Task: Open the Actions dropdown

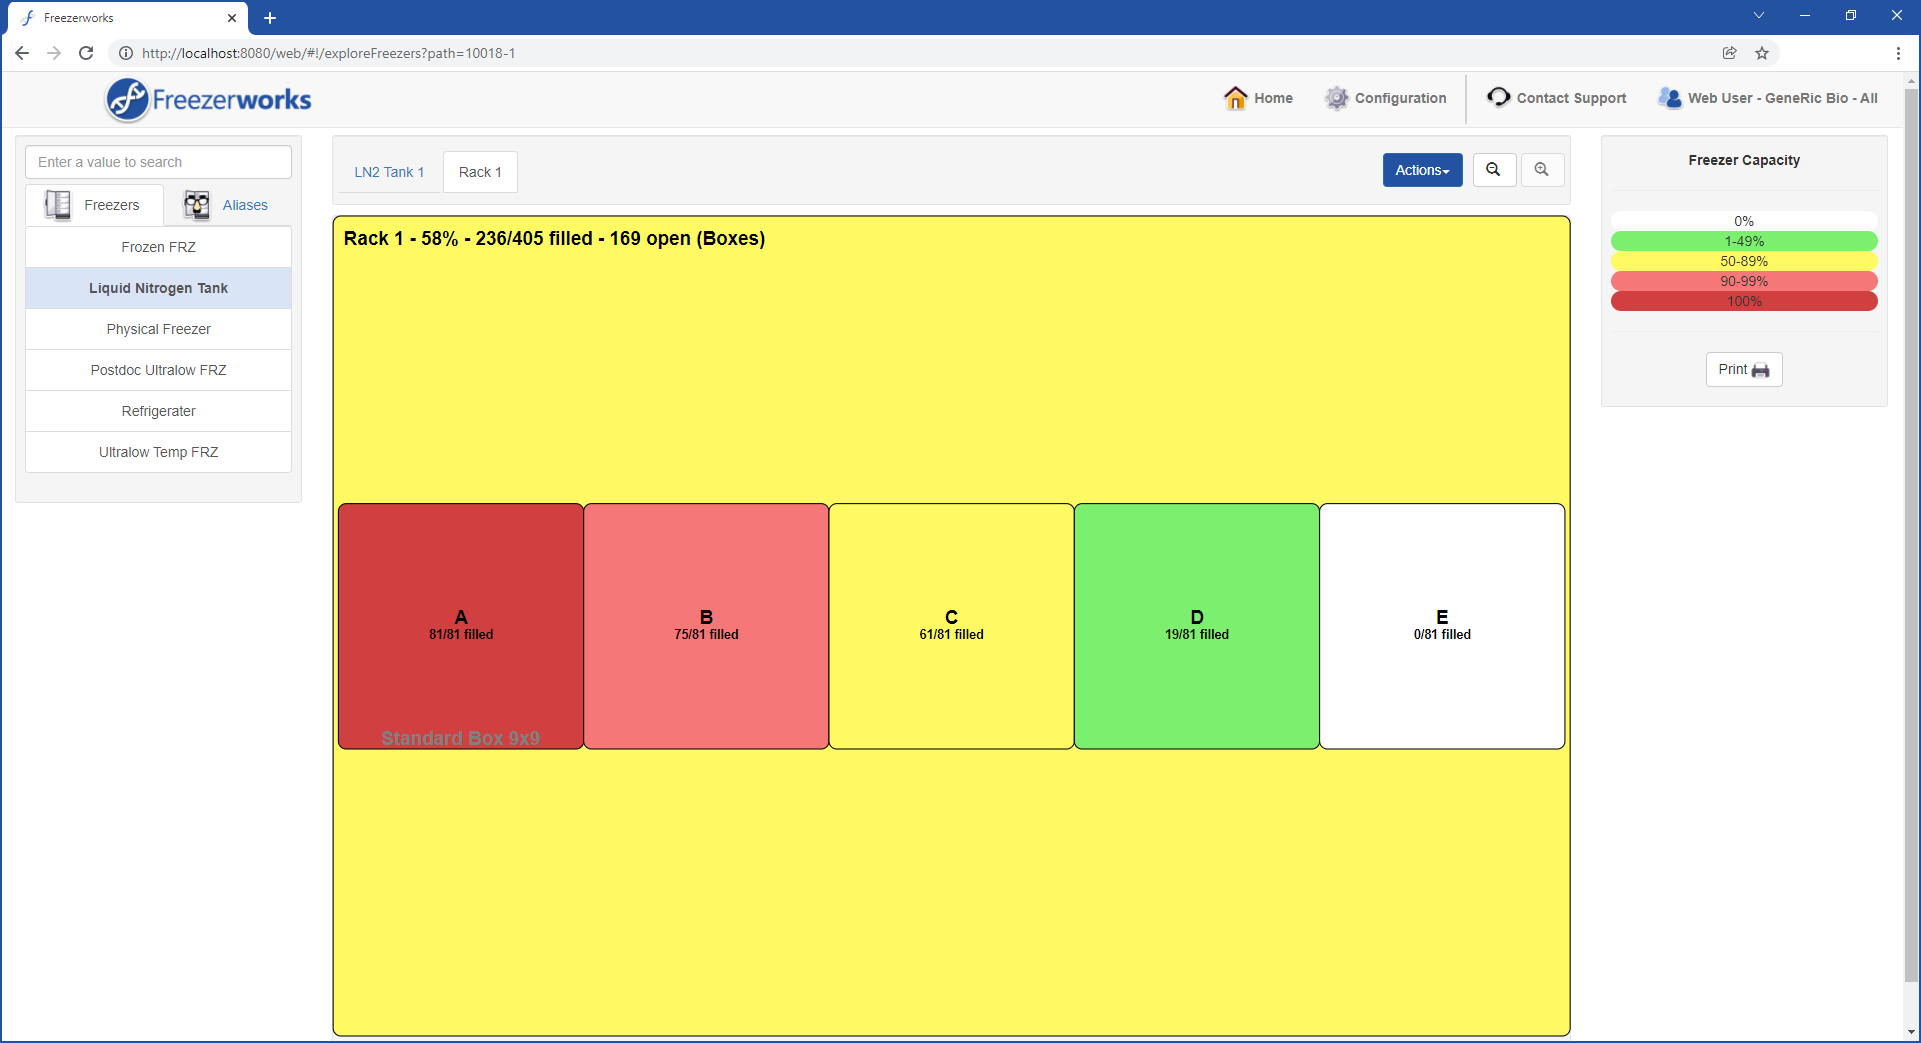Action: 1421,170
